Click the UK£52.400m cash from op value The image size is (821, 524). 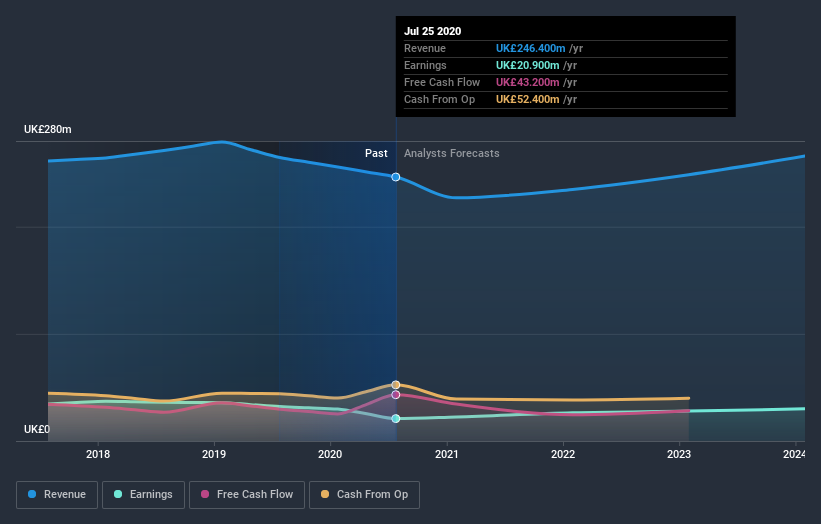tap(528, 99)
